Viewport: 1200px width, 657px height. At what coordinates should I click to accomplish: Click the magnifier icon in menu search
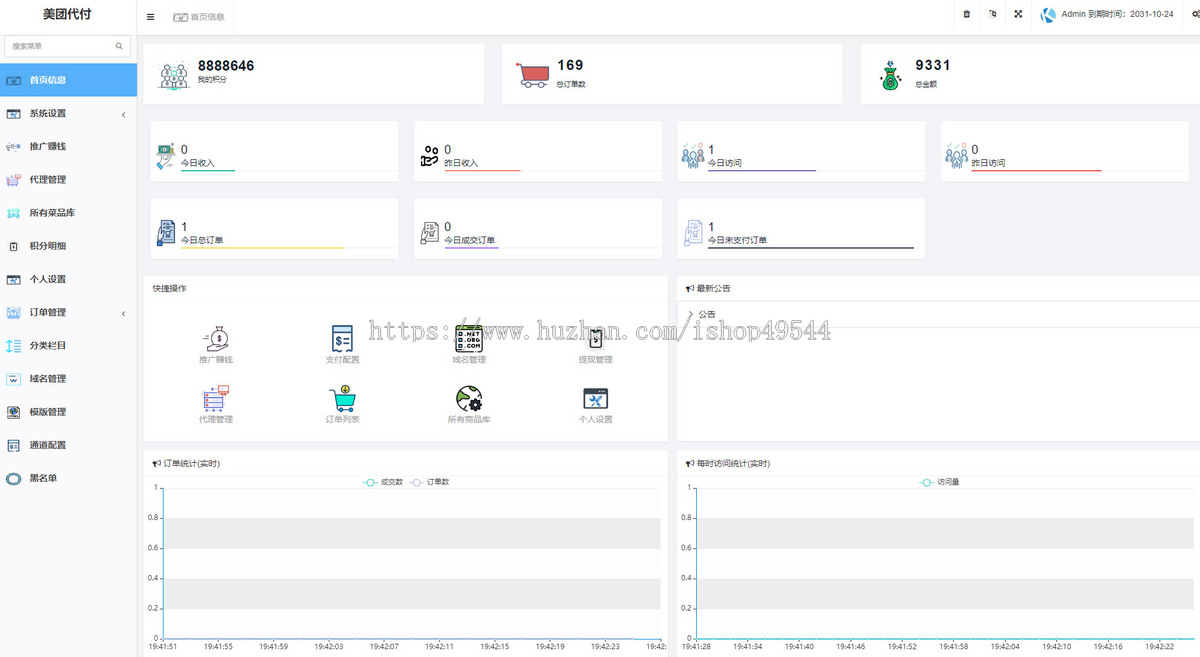[119, 46]
